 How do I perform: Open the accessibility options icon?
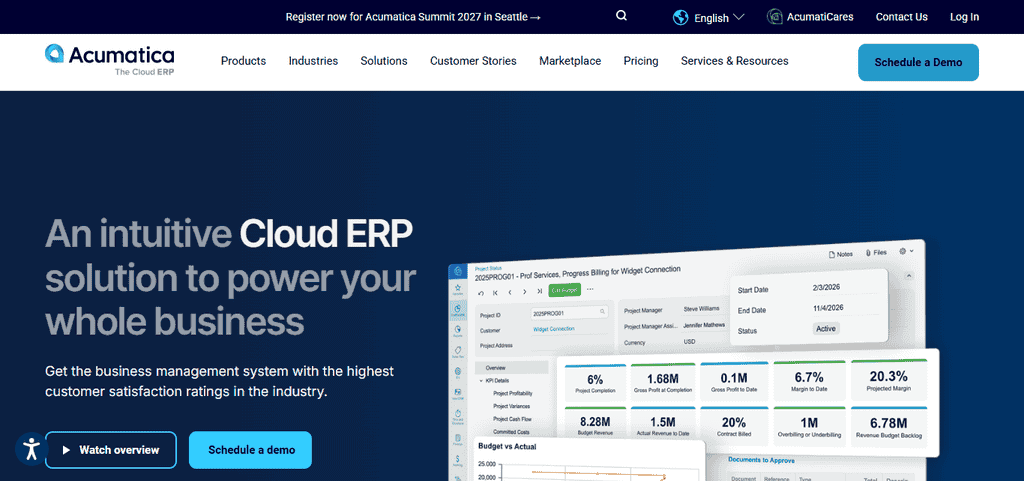point(31,448)
